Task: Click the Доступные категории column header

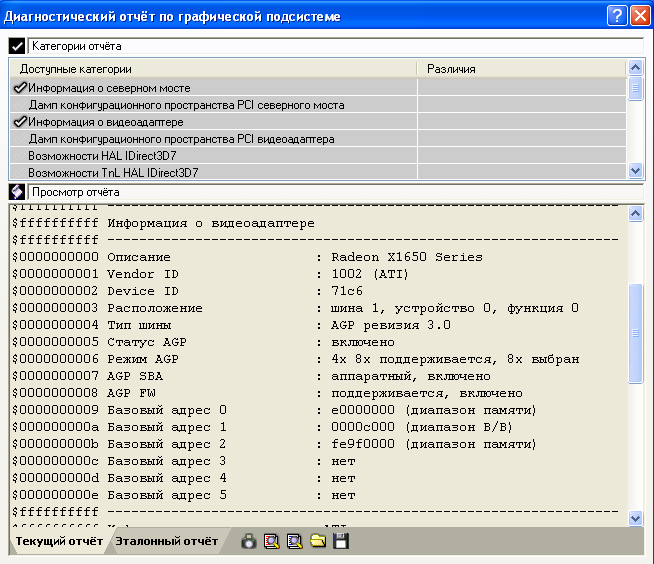Action: pyautogui.click(x=213, y=69)
